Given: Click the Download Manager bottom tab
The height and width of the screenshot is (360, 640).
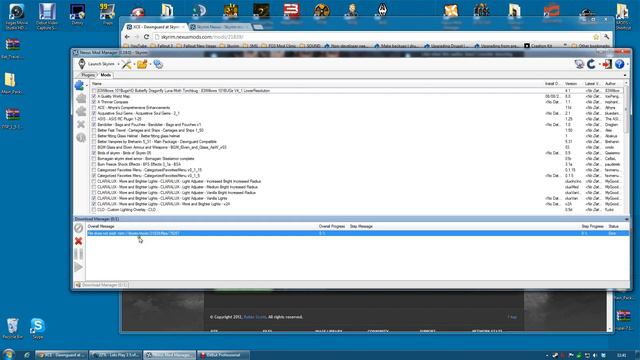Looking at the screenshot, I should 101,285.
